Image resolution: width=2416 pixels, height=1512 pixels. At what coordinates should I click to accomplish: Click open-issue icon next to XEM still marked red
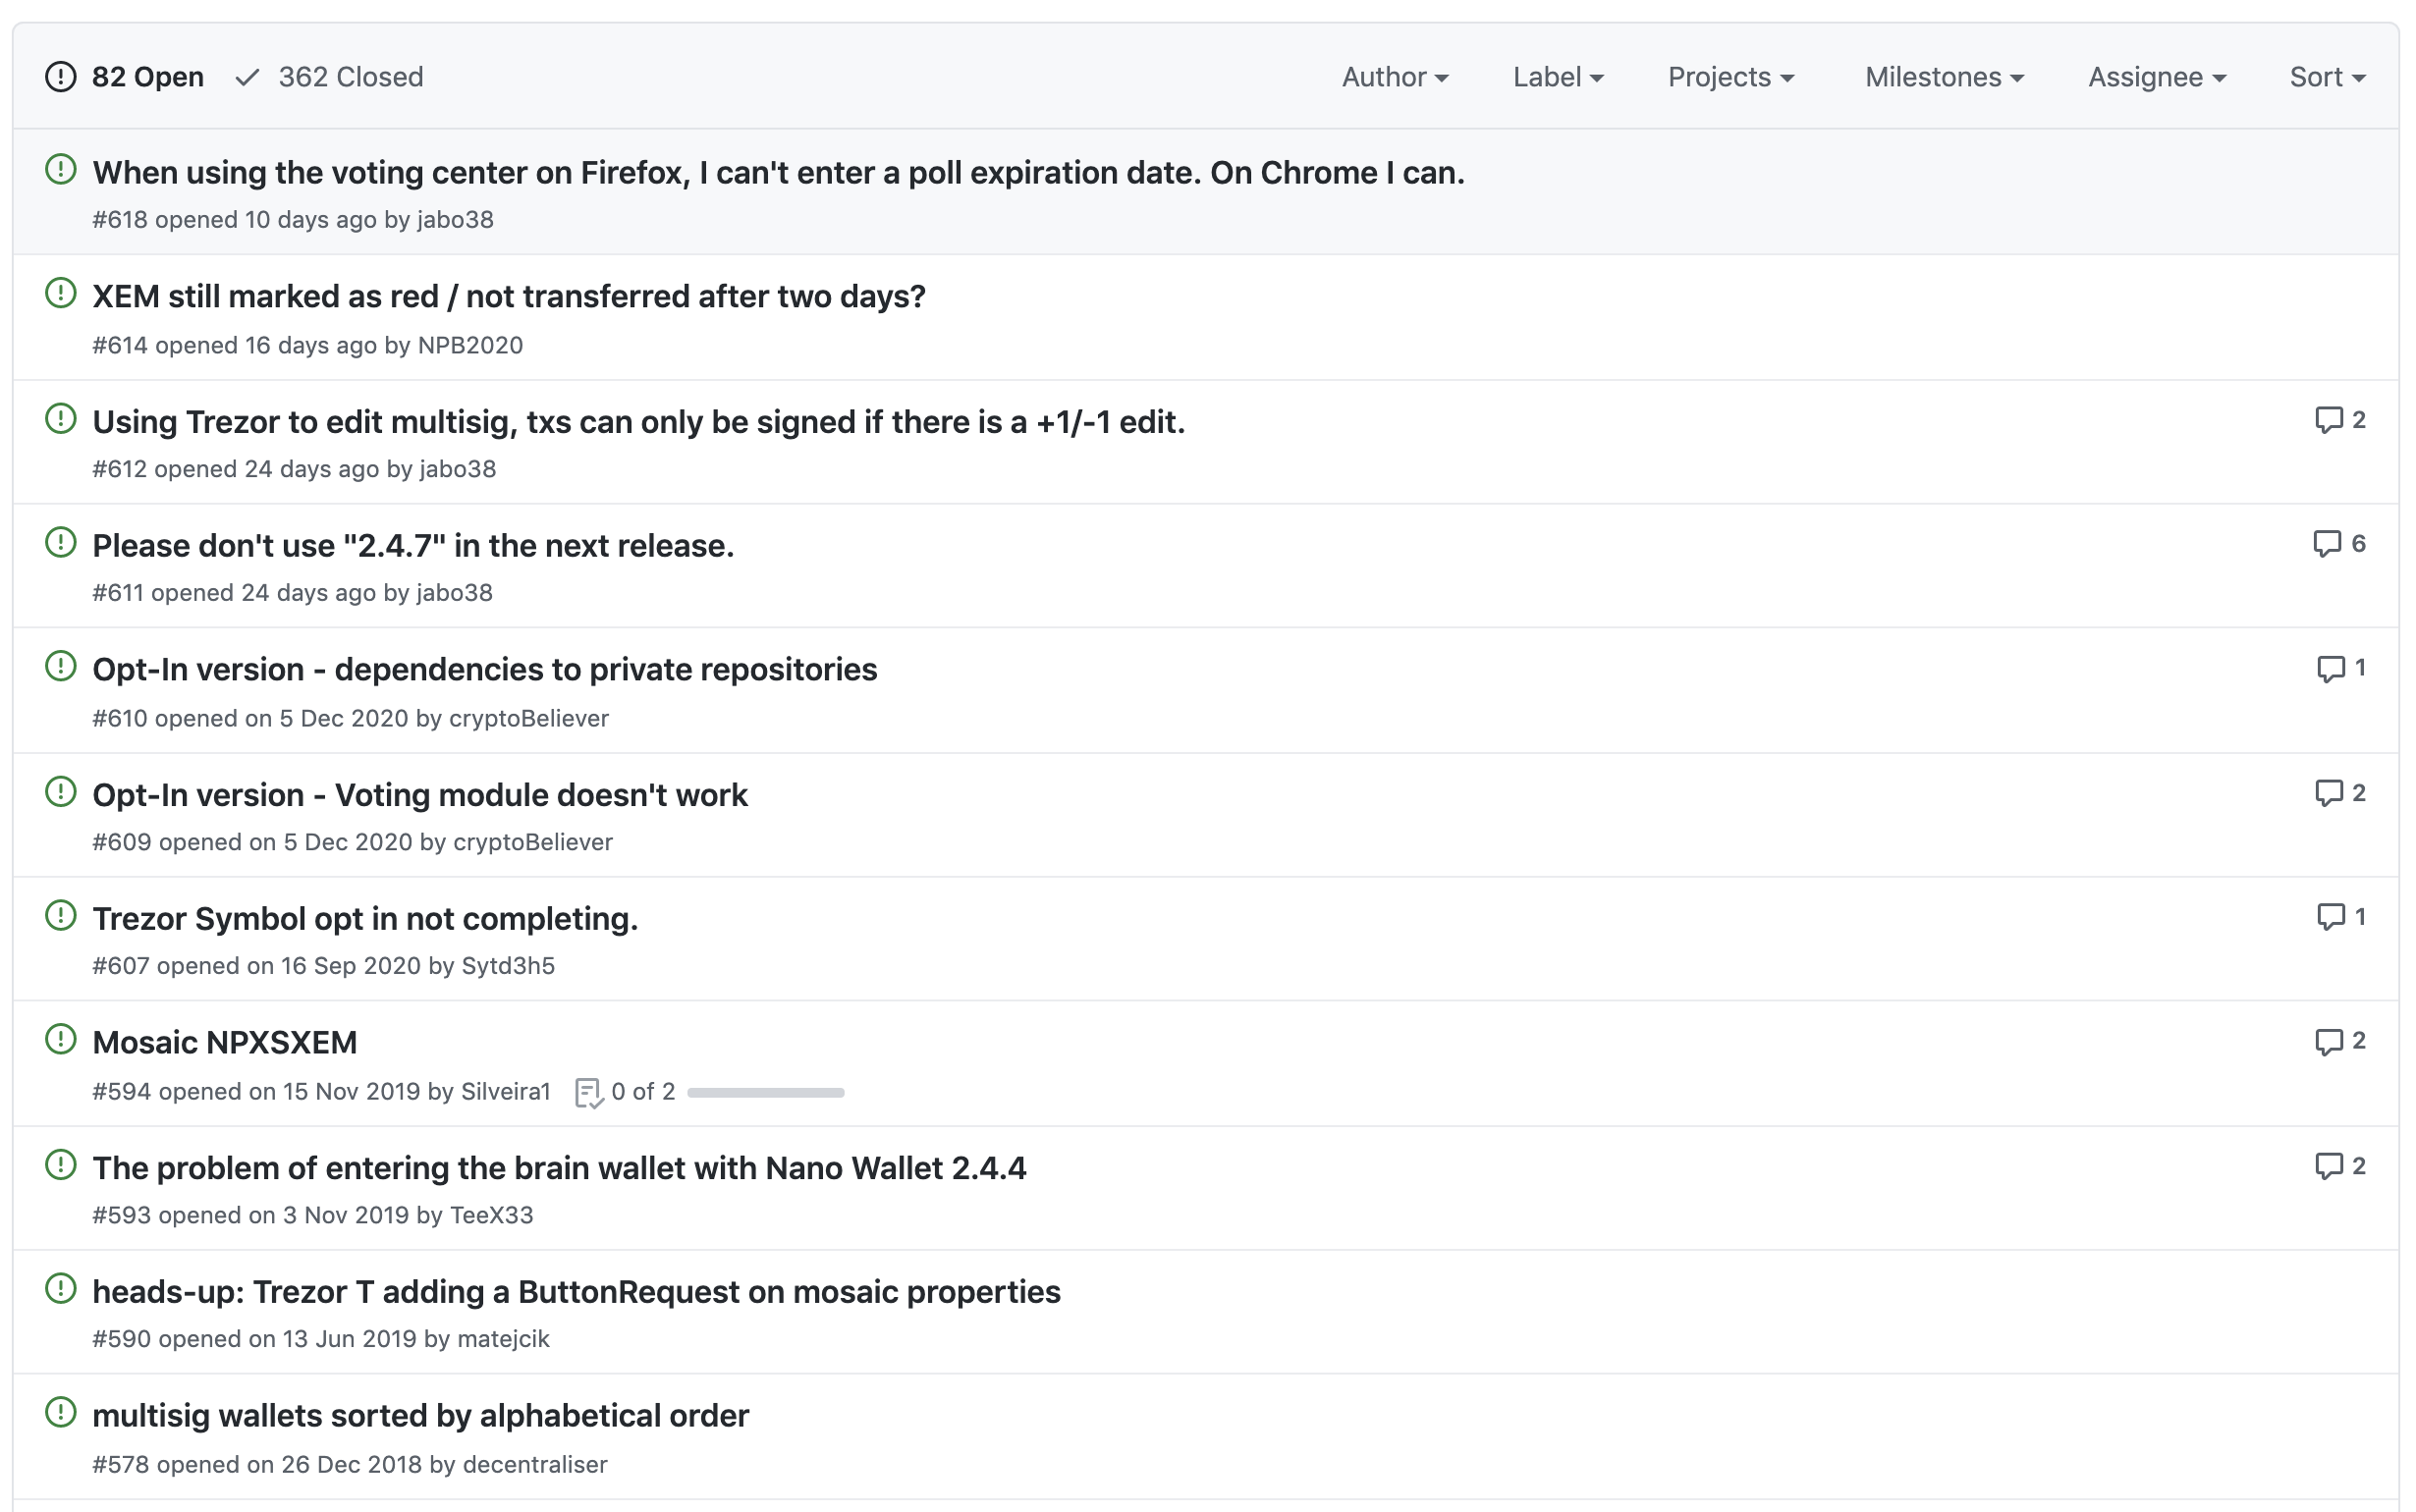[61, 294]
